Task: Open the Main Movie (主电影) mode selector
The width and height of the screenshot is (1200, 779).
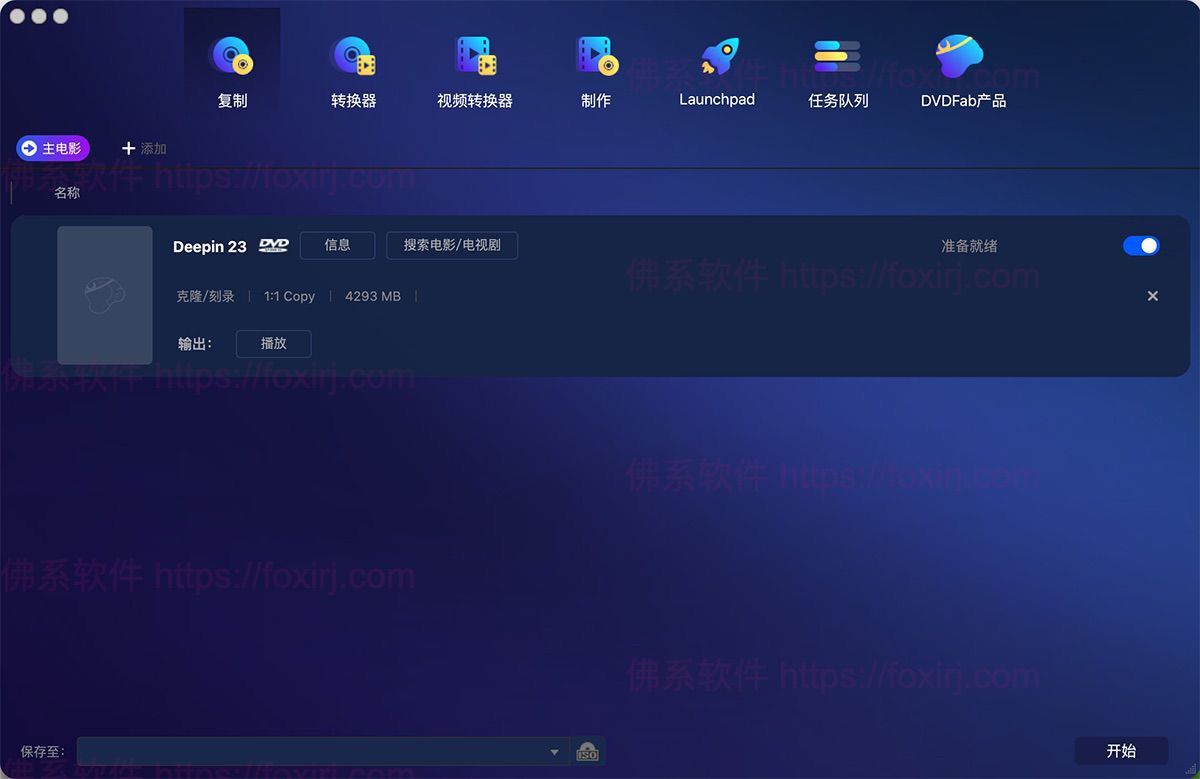Action: point(53,148)
